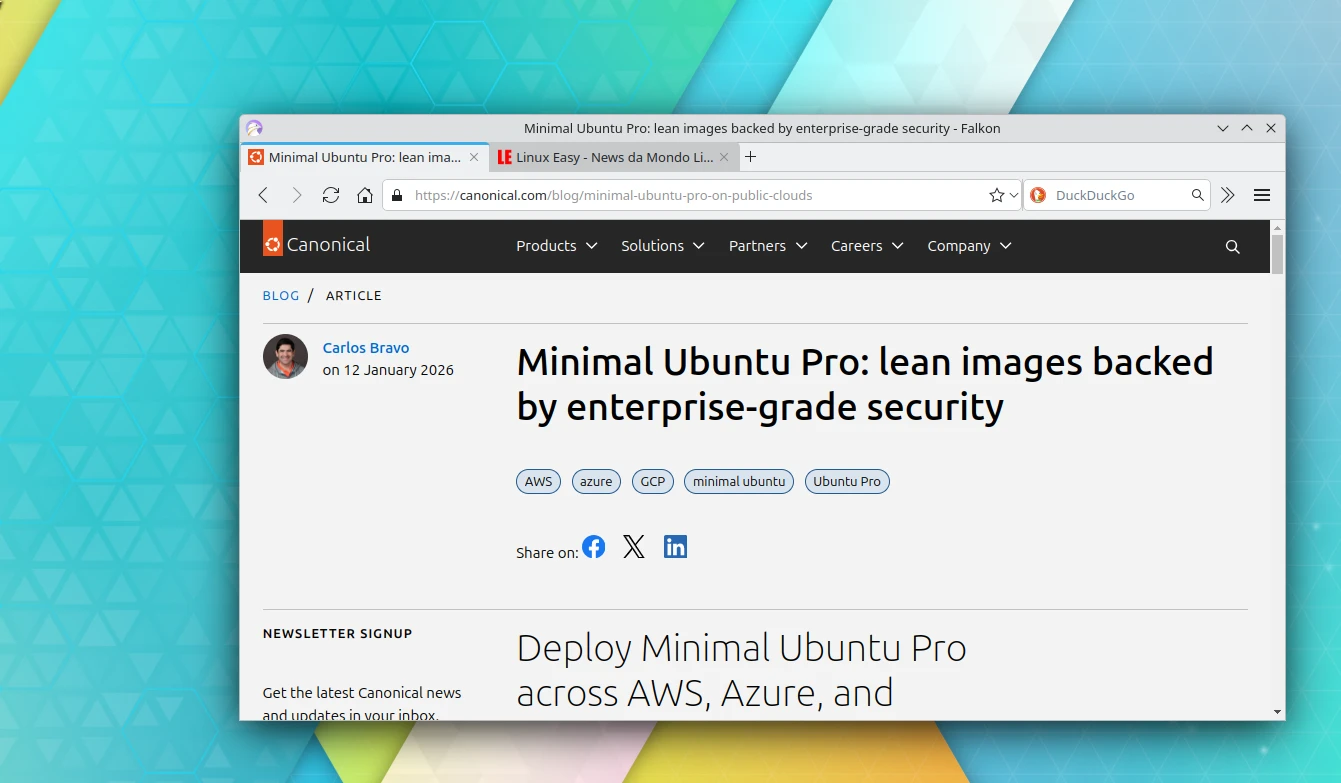Open the Solutions dropdown
The height and width of the screenshot is (783, 1341).
pyautogui.click(x=661, y=246)
